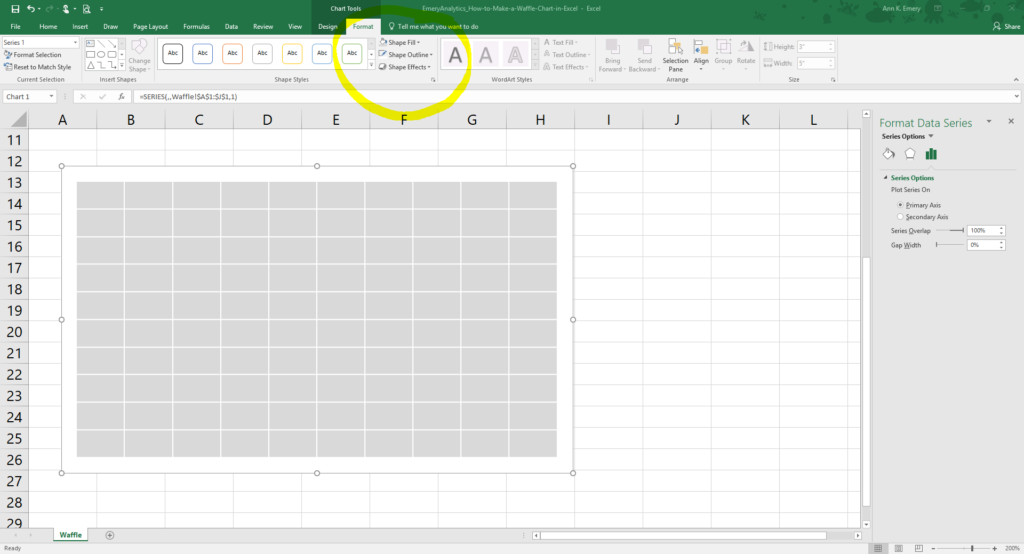This screenshot has width=1024, height=554.
Task: Click Reset to Match Style
Action: click(x=37, y=67)
